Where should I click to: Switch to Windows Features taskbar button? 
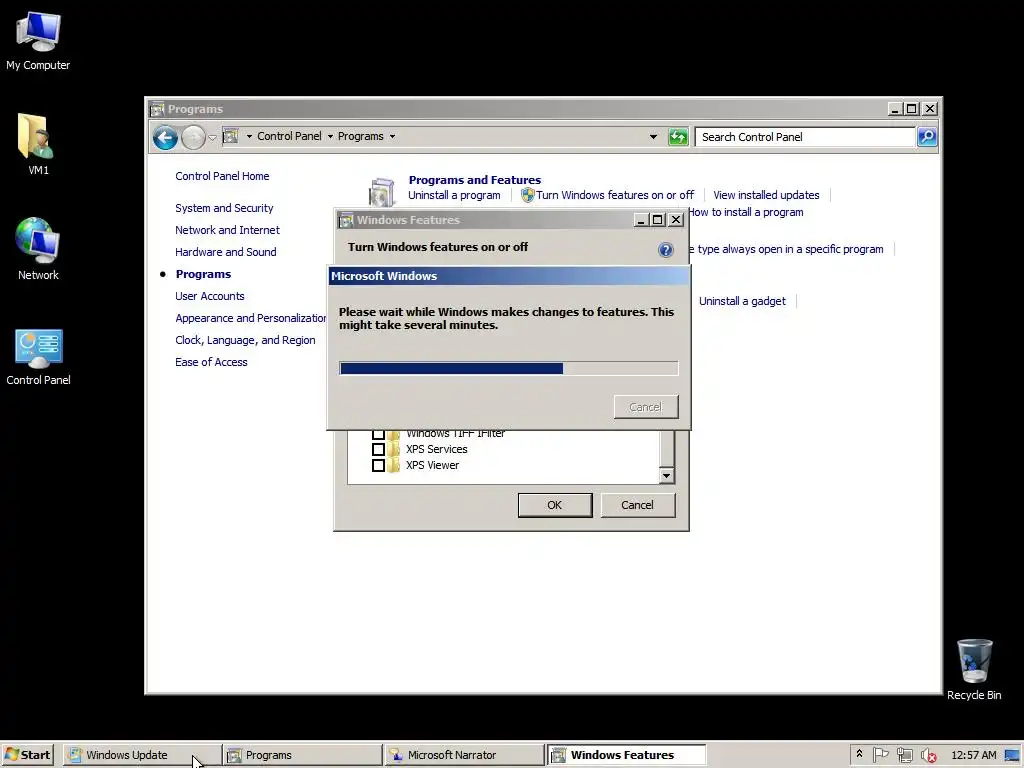click(627, 755)
